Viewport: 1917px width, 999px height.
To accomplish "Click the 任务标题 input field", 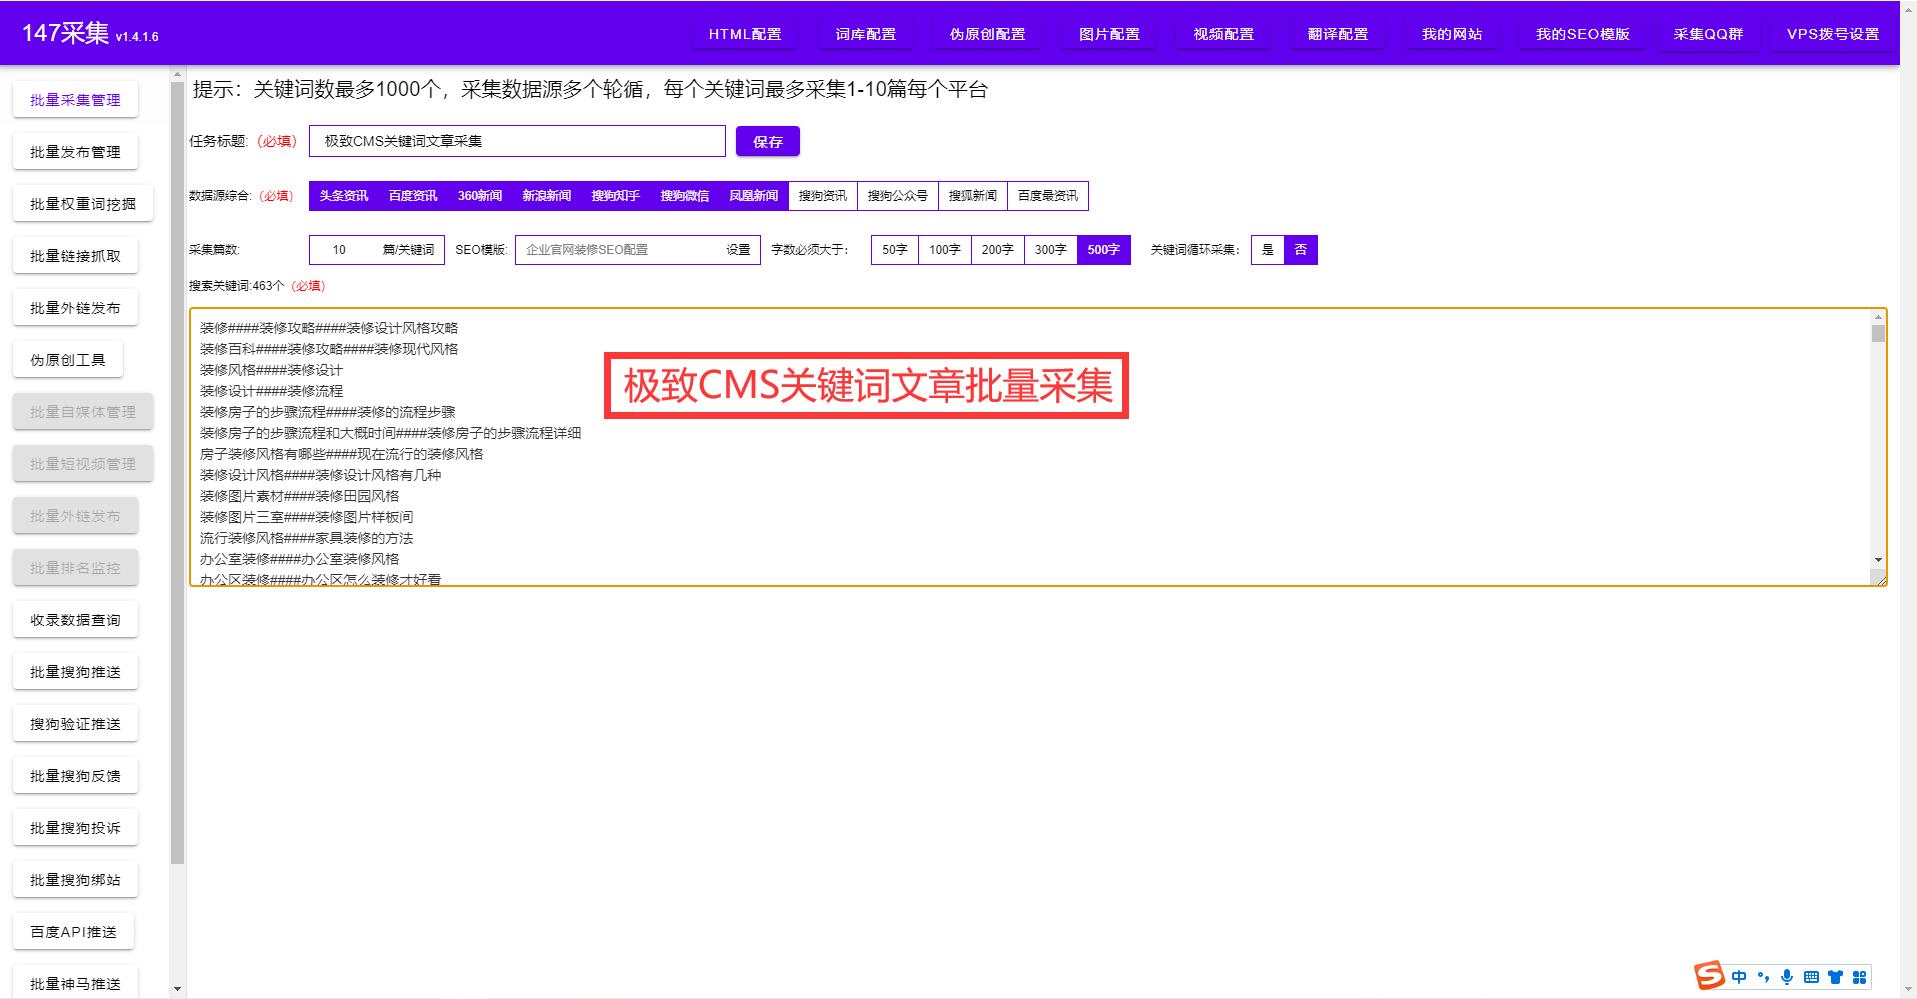I will click(517, 141).
